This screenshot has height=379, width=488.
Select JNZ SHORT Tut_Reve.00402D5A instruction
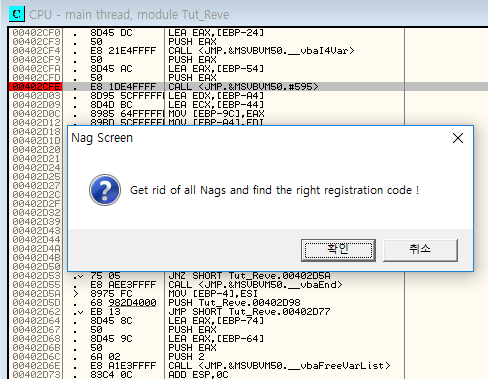249,276
